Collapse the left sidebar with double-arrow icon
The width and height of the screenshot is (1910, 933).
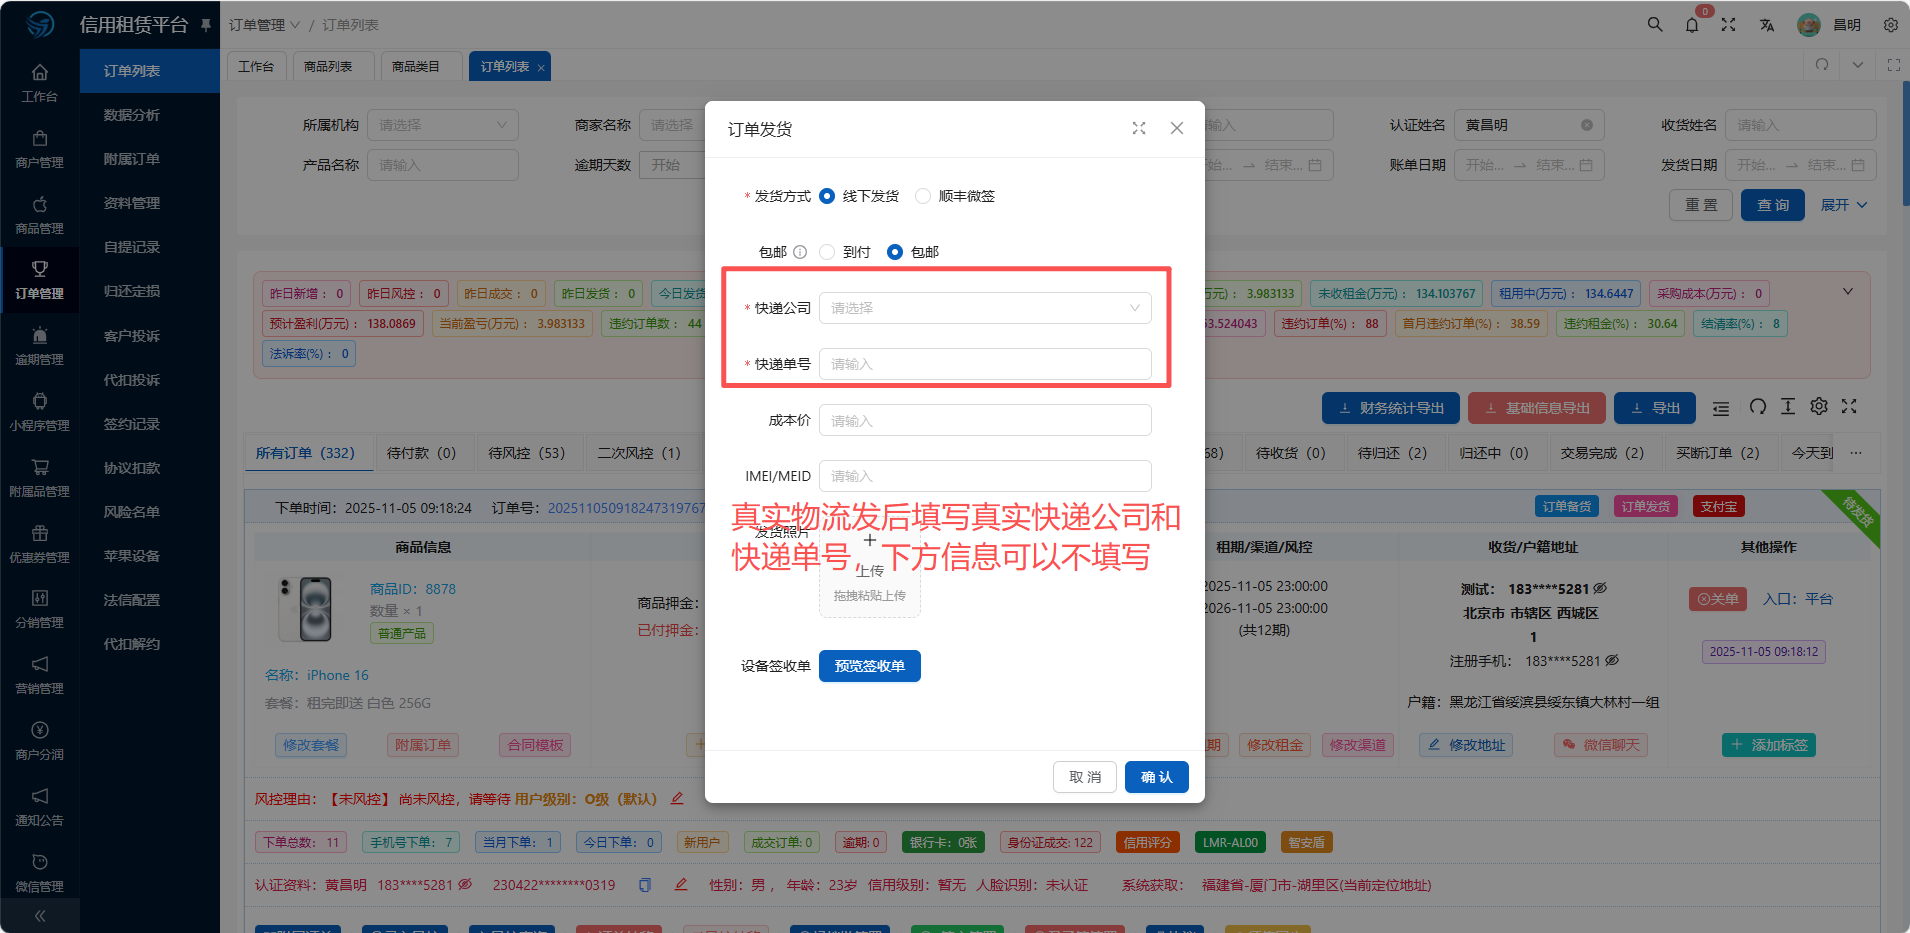(40, 915)
